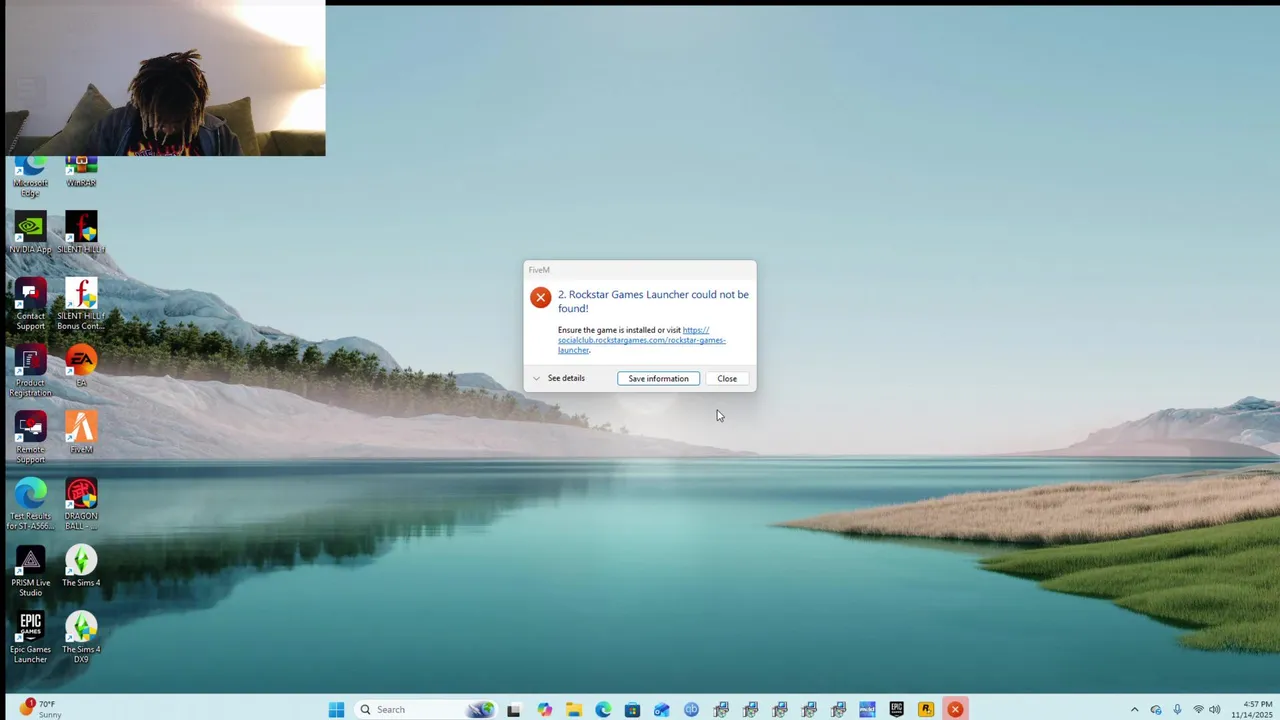Image resolution: width=1280 pixels, height=720 pixels.
Task: Click the Close button in FiveM dialog
Action: point(727,379)
